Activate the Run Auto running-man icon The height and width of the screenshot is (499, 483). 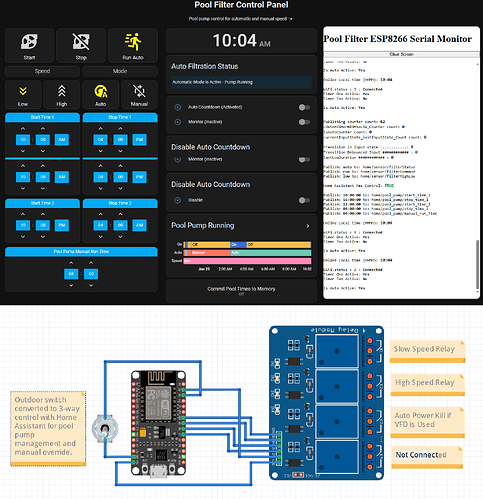point(133,42)
